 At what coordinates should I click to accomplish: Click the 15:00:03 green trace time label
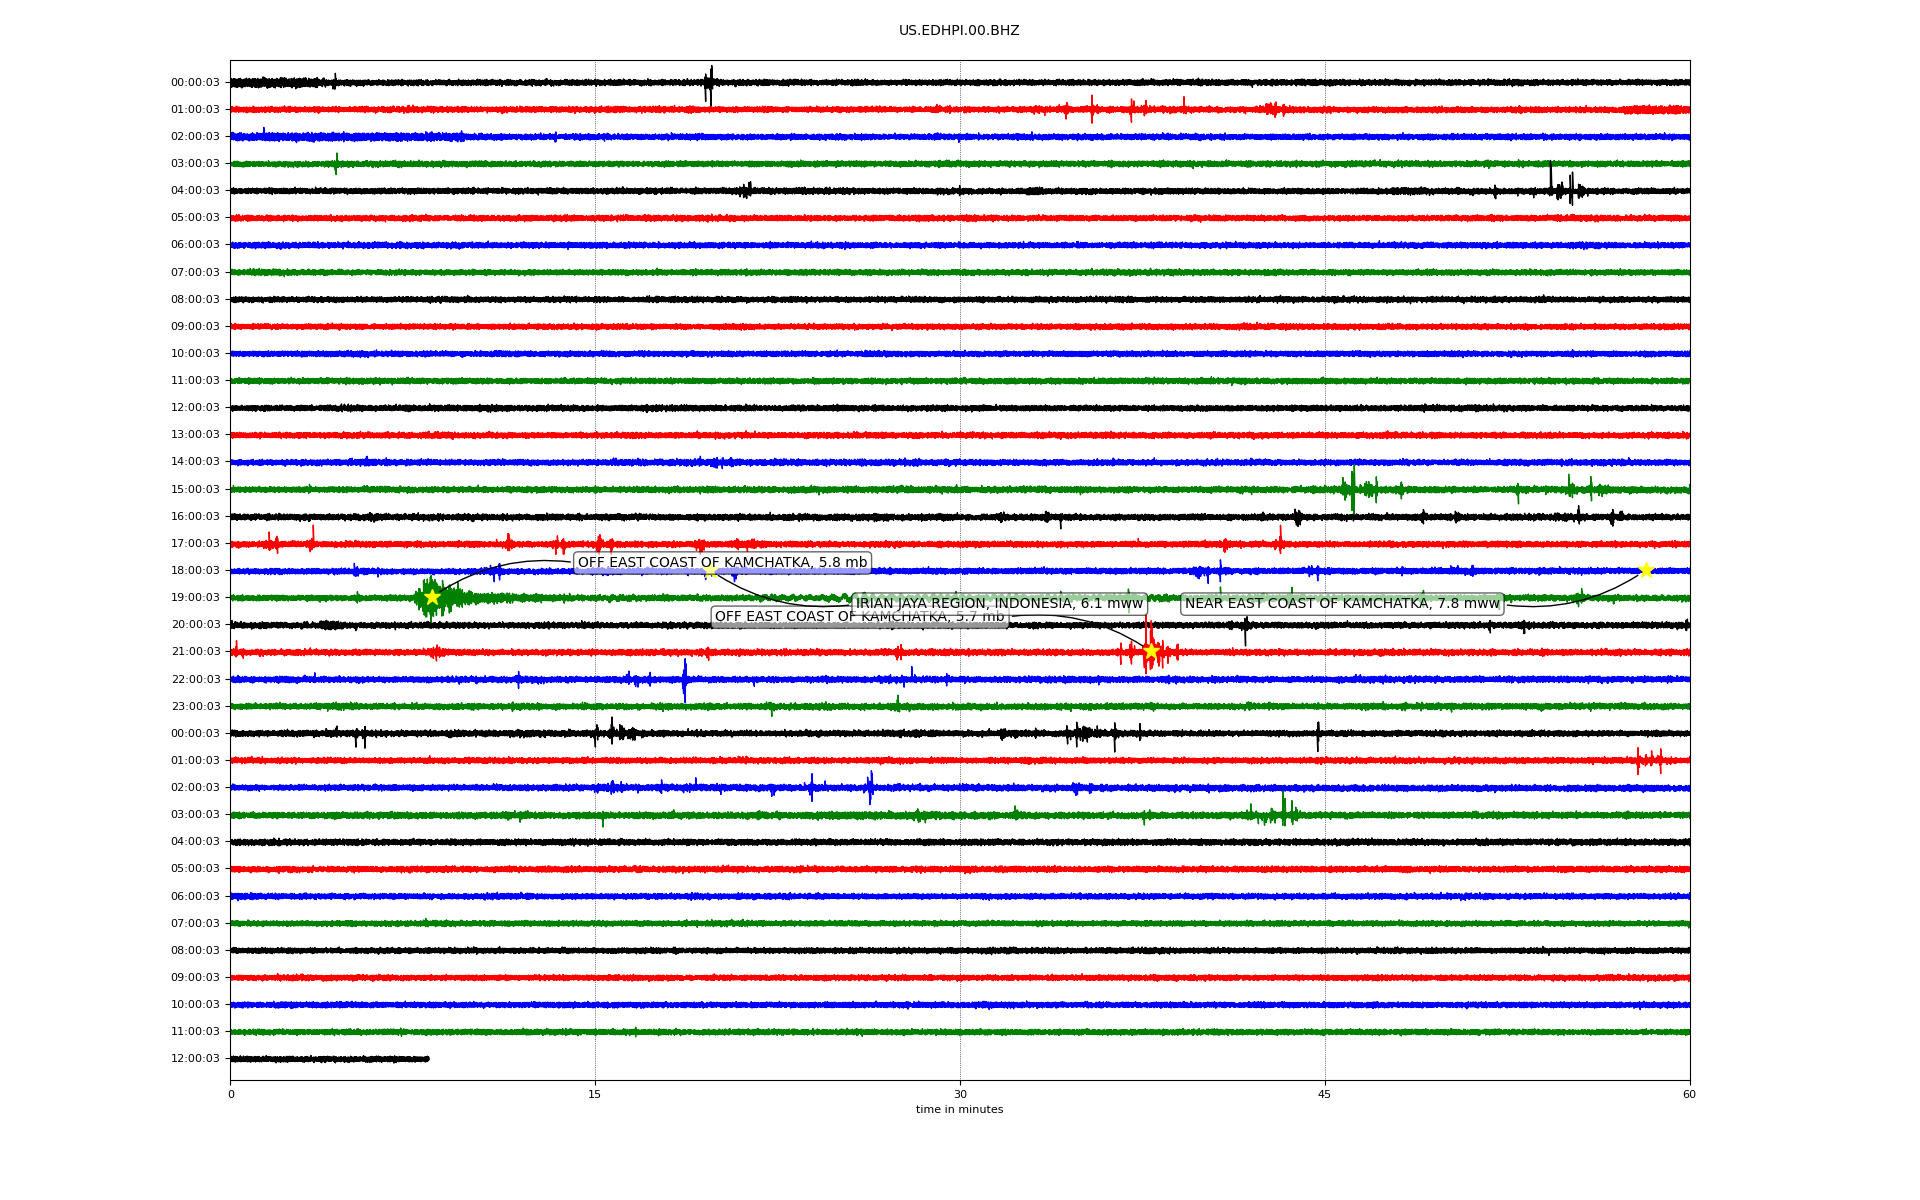pos(195,489)
